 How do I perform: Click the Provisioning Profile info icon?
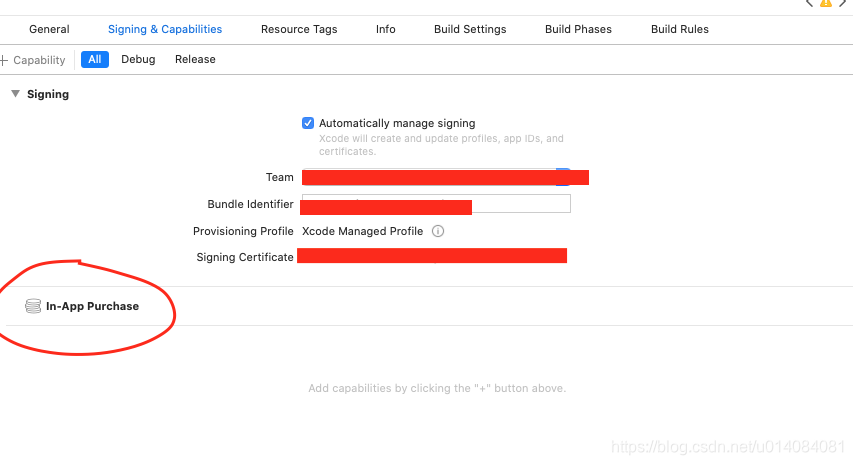tap(437, 231)
